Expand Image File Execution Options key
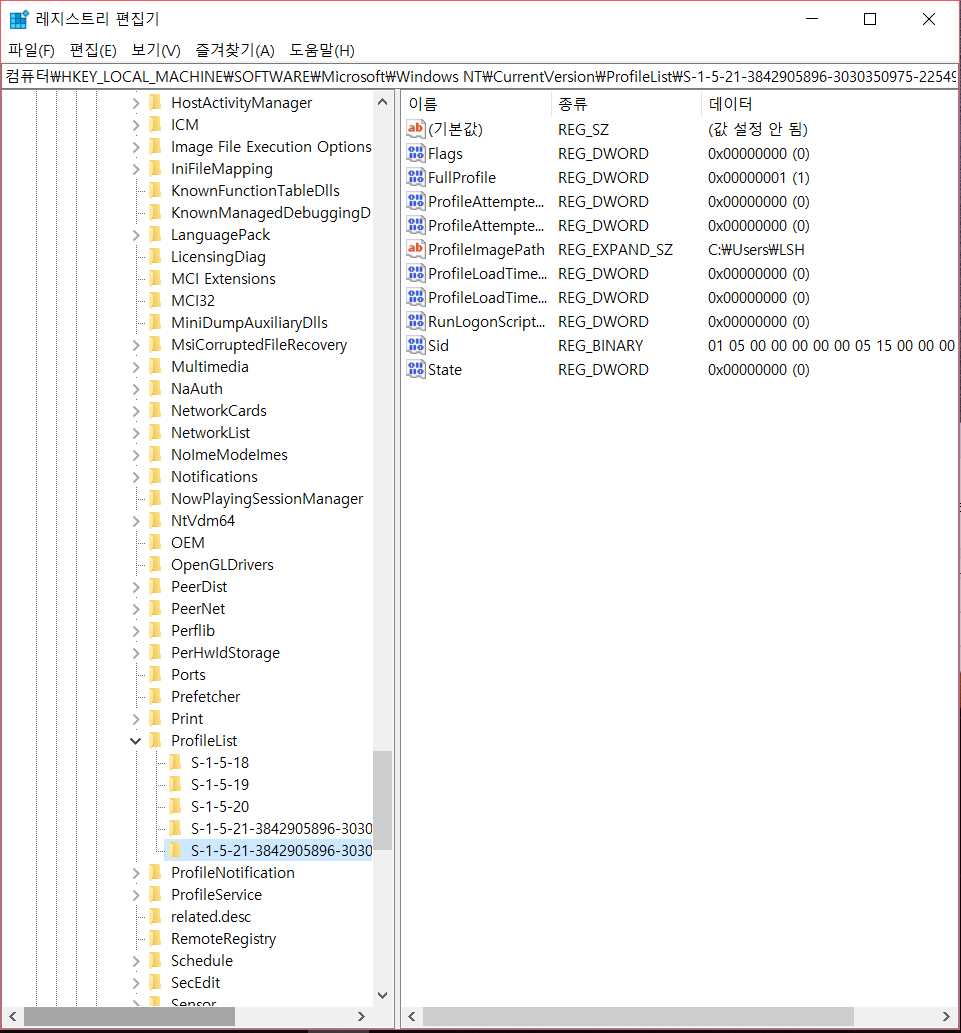Screen dimensions: 961x1033 click(136, 147)
